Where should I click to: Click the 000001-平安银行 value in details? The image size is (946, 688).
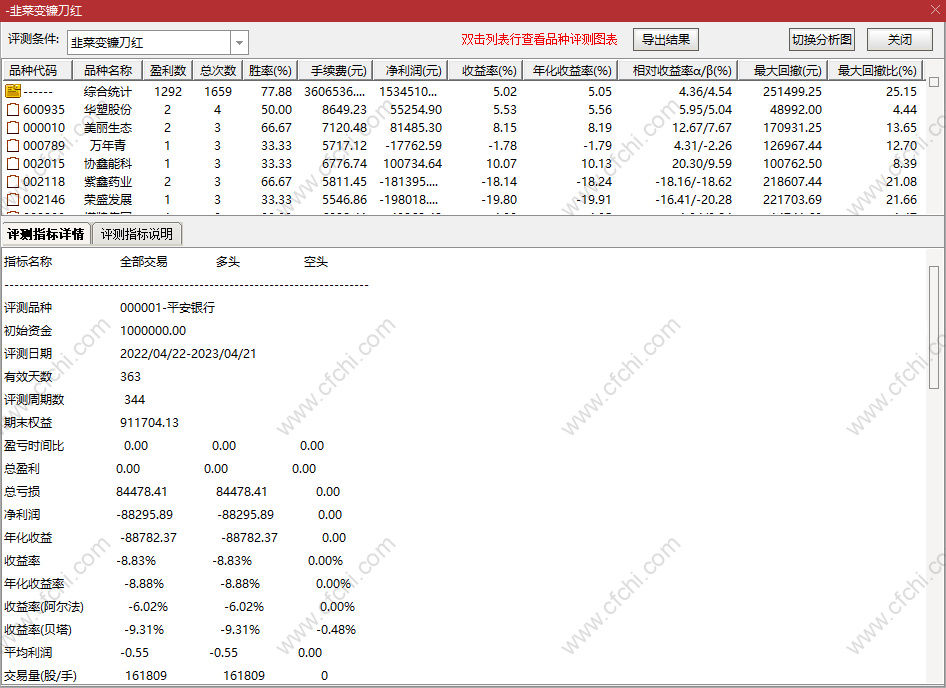point(167,308)
